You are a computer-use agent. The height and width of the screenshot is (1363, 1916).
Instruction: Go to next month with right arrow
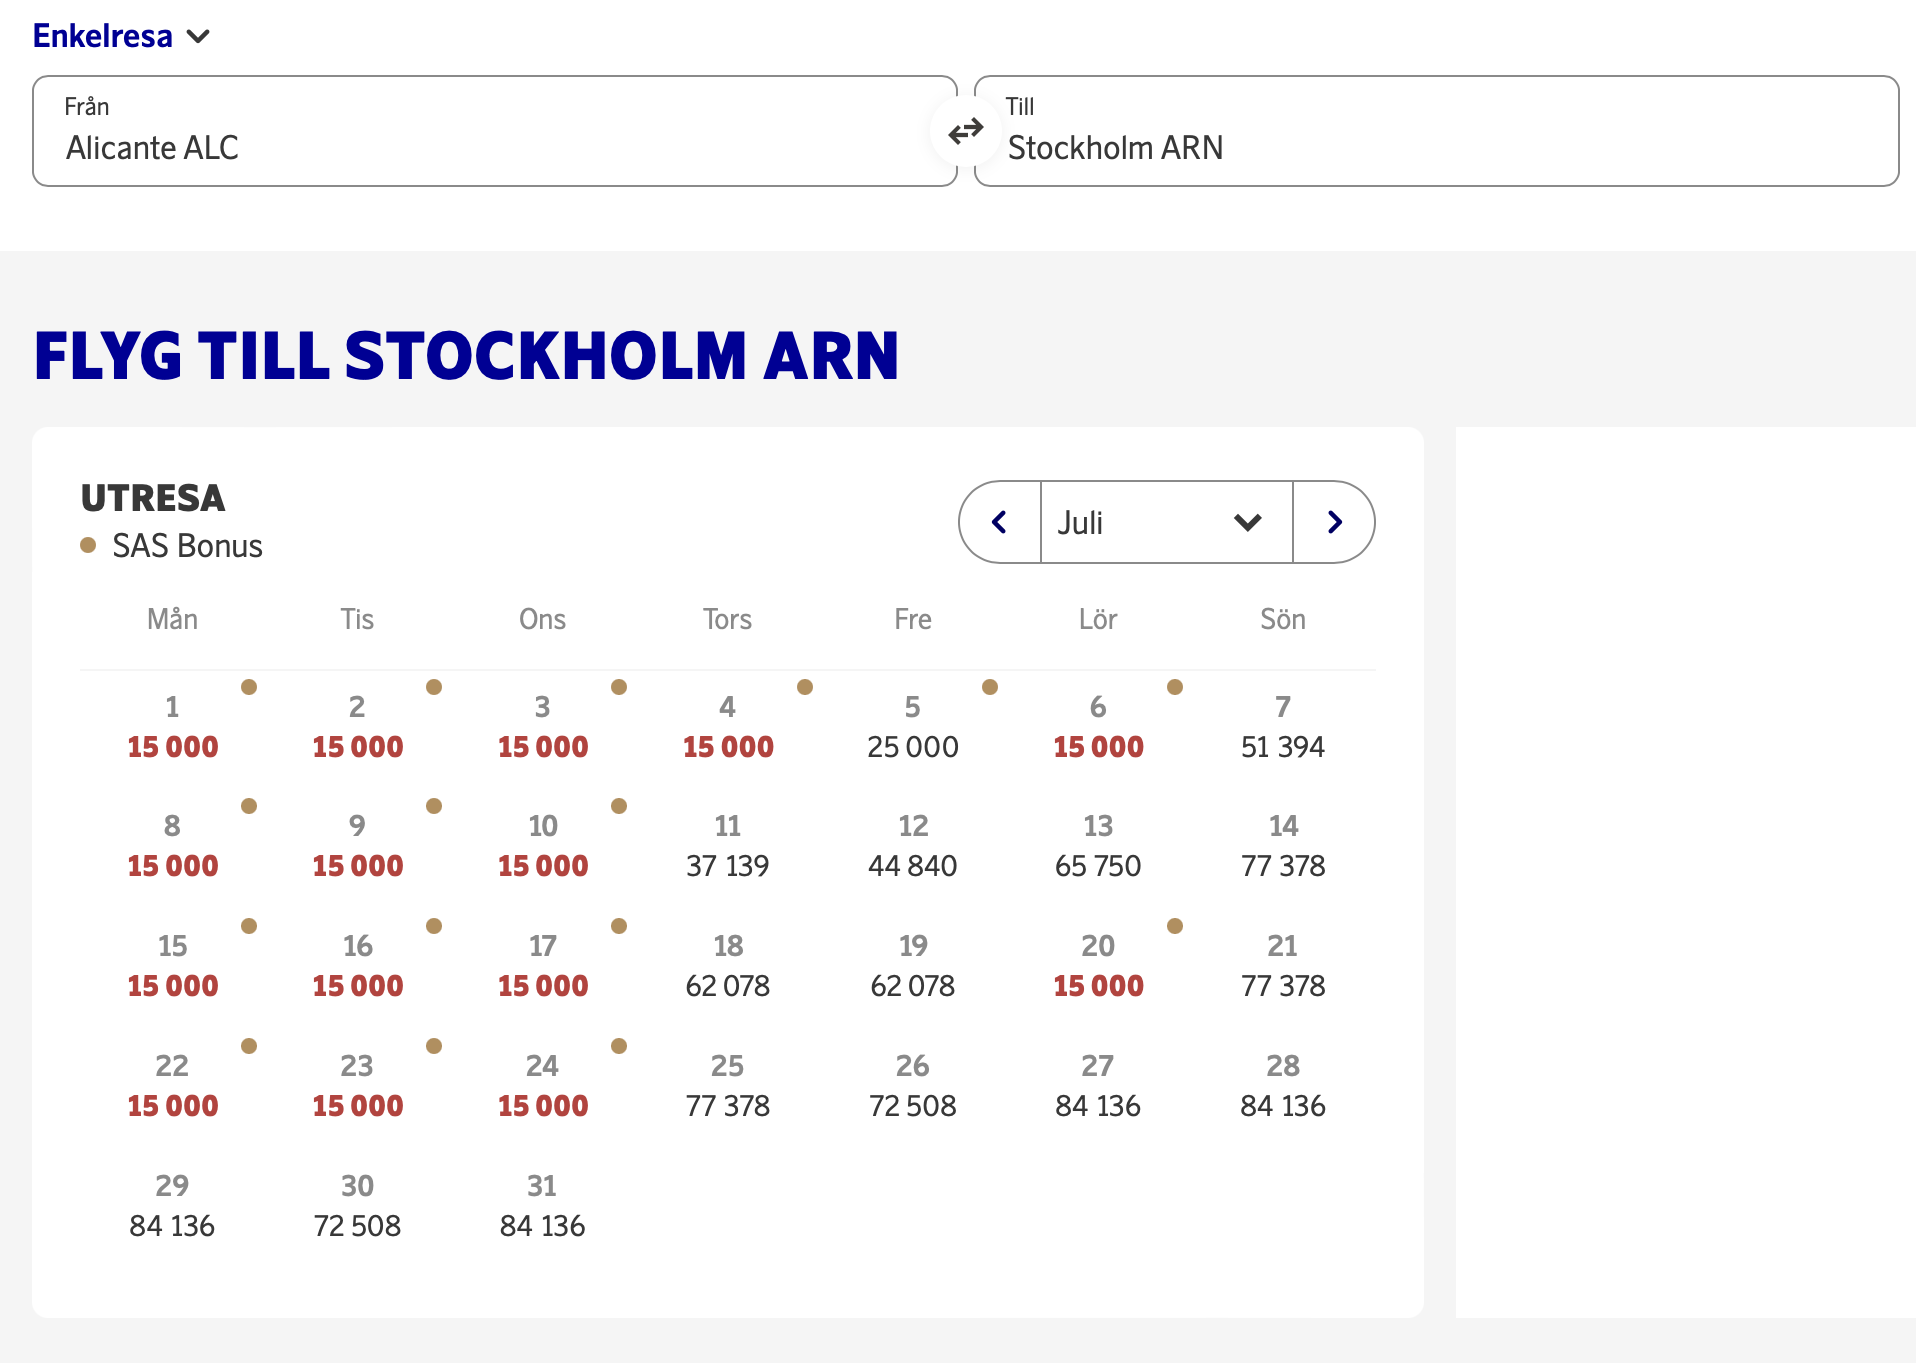1334,522
